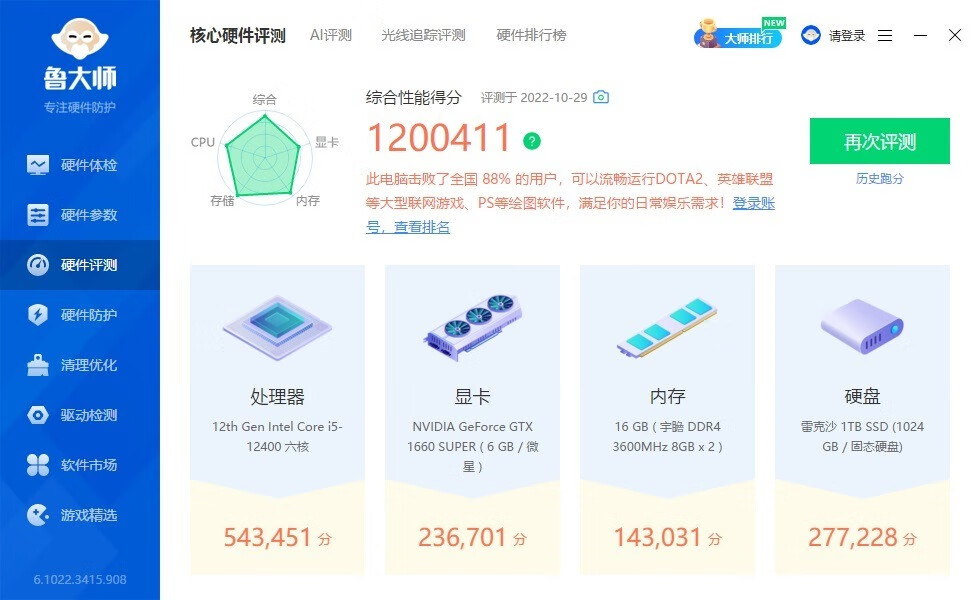Select 游戏精选 label in sidebar

(89, 515)
